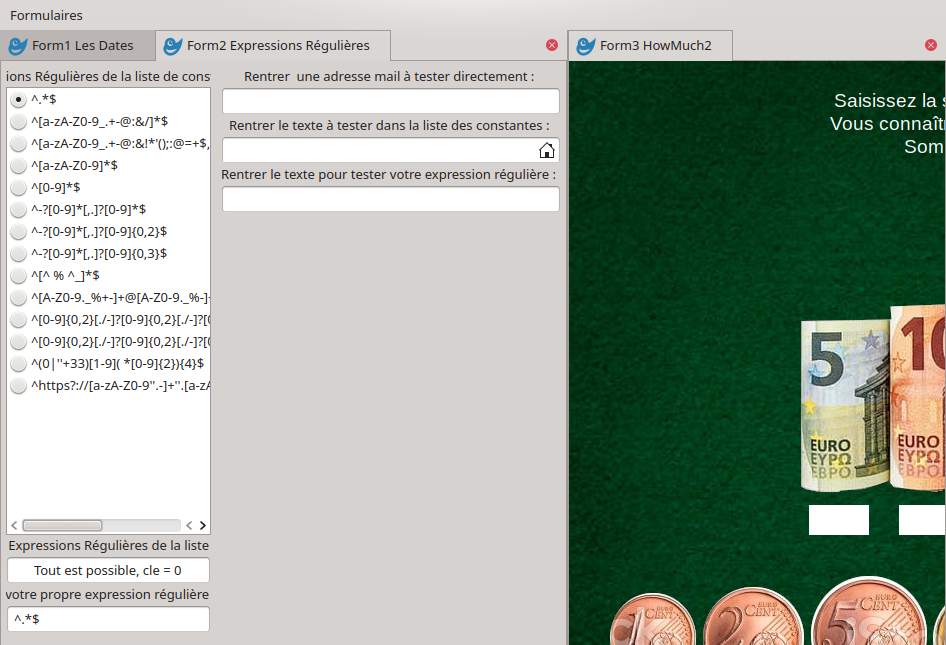Click the 'votre propre expression régulière' label
Viewport: 946px width, 645px height.
click(107, 595)
